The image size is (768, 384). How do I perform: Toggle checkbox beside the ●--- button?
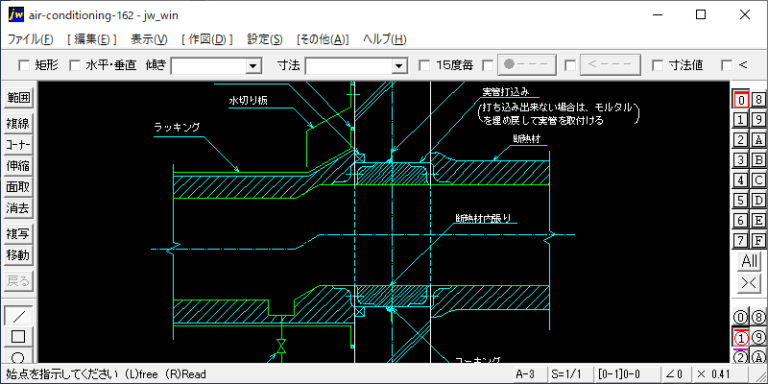[488, 65]
